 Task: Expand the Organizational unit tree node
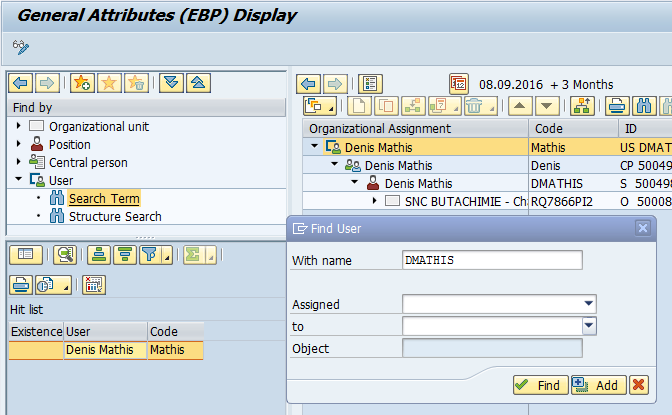pyautogui.click(x=19, y=126)
